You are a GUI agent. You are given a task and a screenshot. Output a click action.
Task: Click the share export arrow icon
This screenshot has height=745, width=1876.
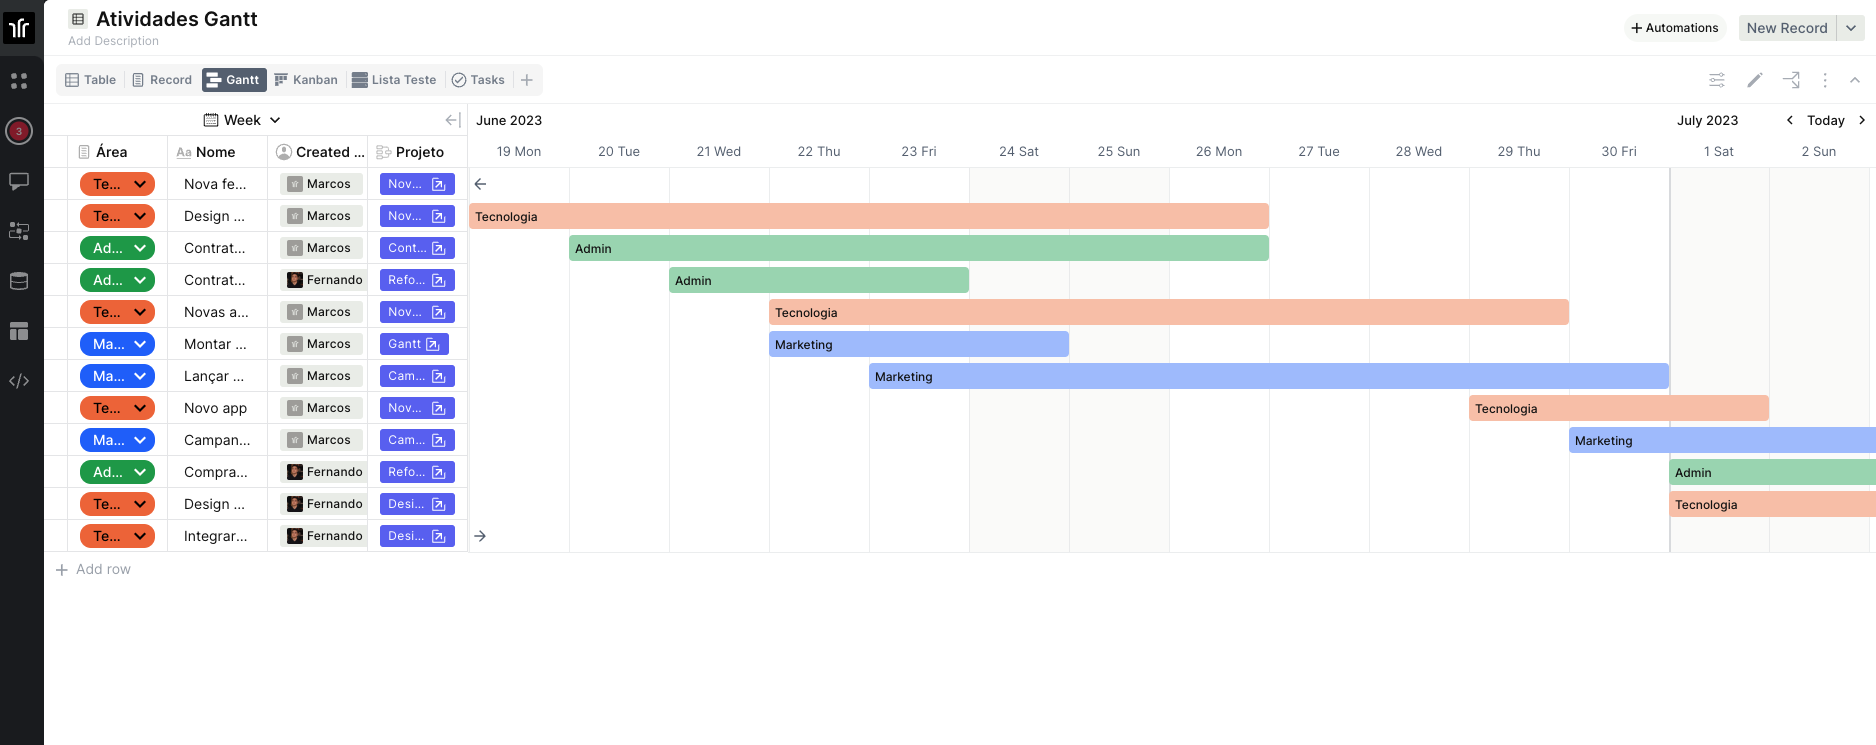tap(1791, 80)
